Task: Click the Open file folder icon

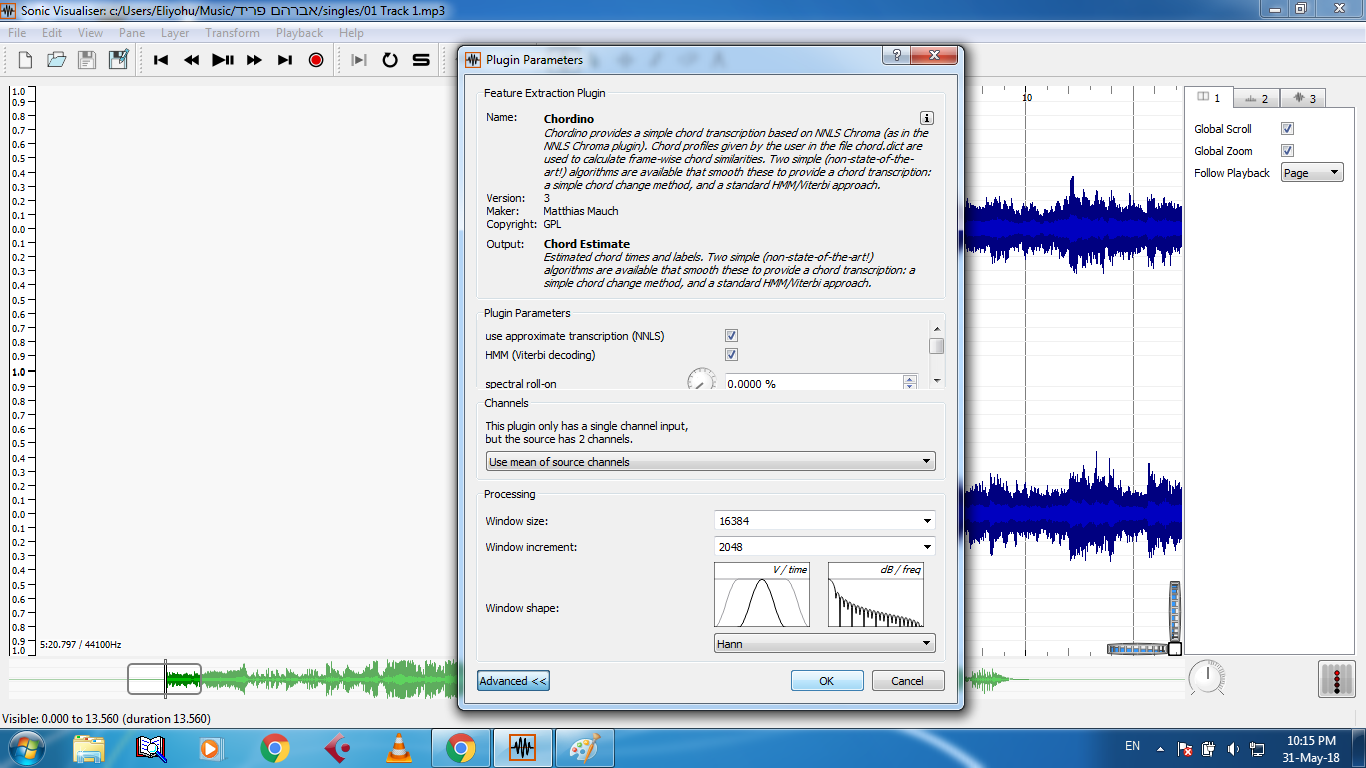Action: (56, 60)
